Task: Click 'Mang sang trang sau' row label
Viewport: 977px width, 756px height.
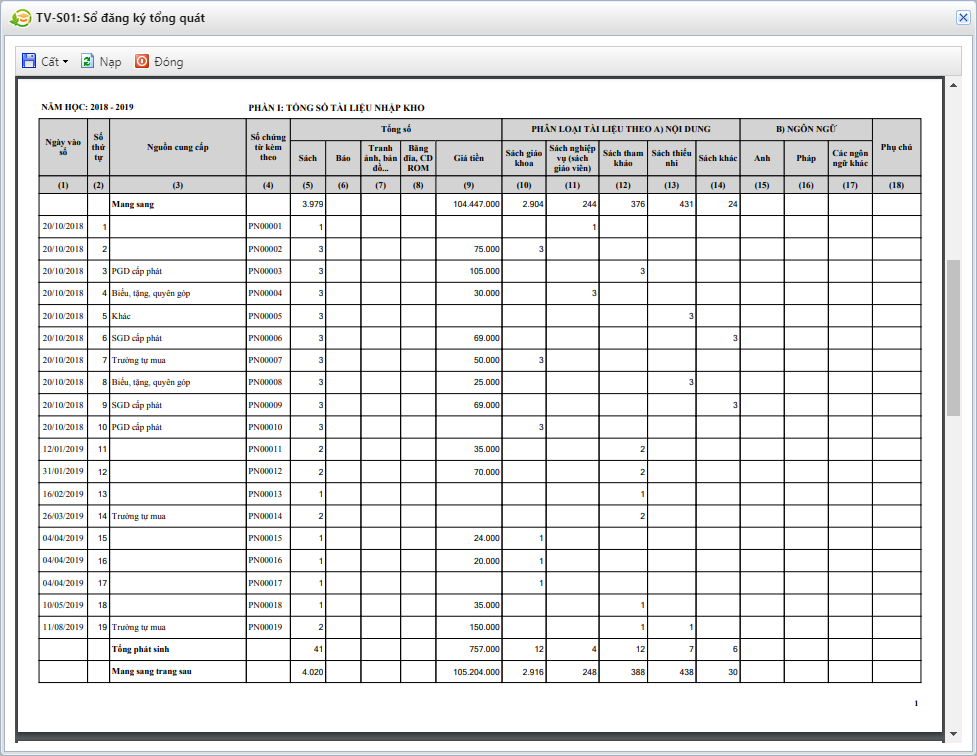Action: point(151,671)
